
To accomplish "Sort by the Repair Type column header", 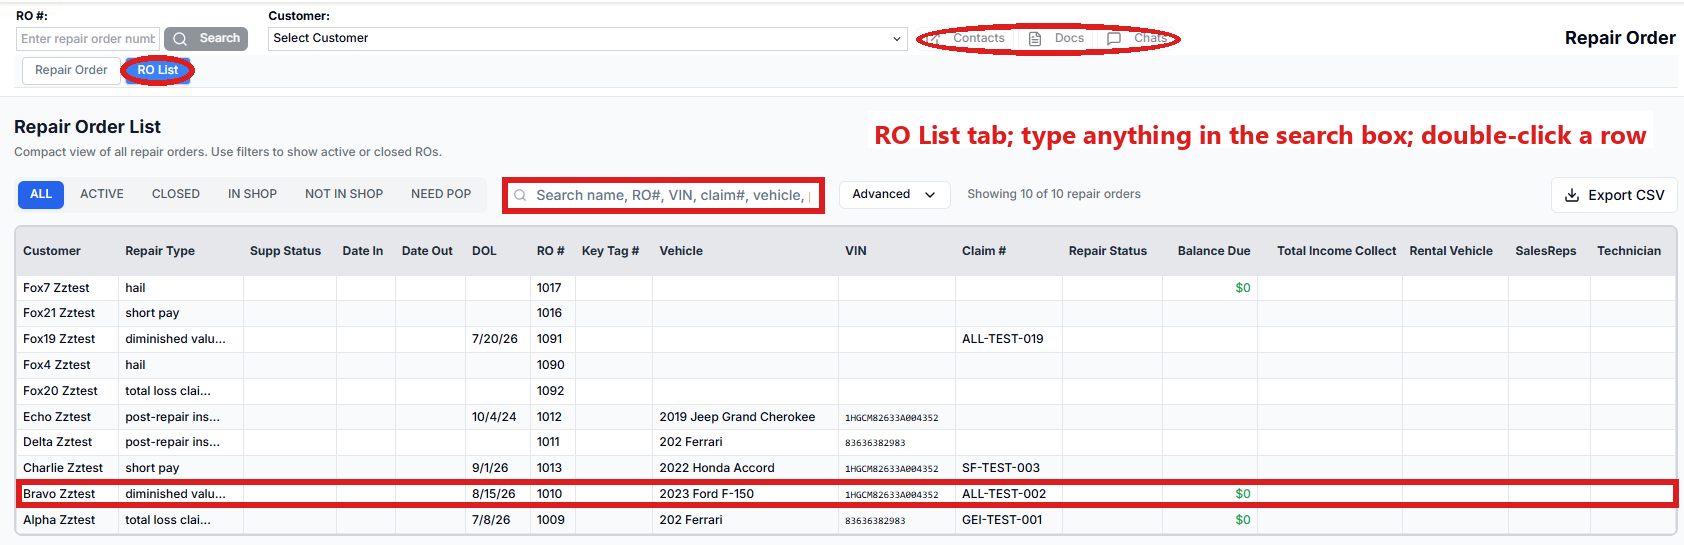I will click(x=160, y=251).
